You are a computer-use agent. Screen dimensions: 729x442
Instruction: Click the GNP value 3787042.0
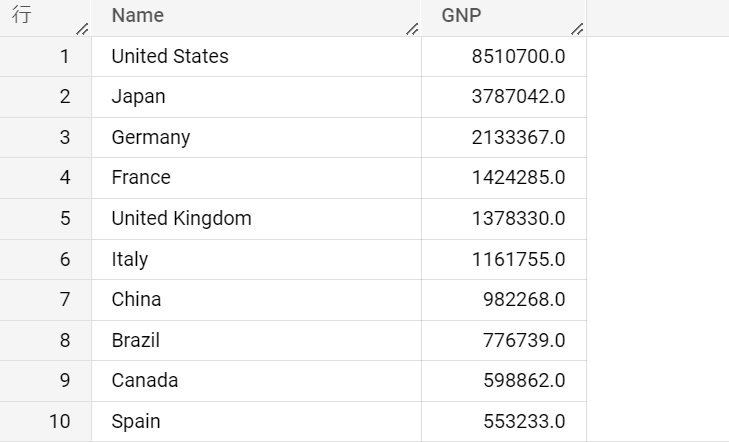(x=504, y=97)
